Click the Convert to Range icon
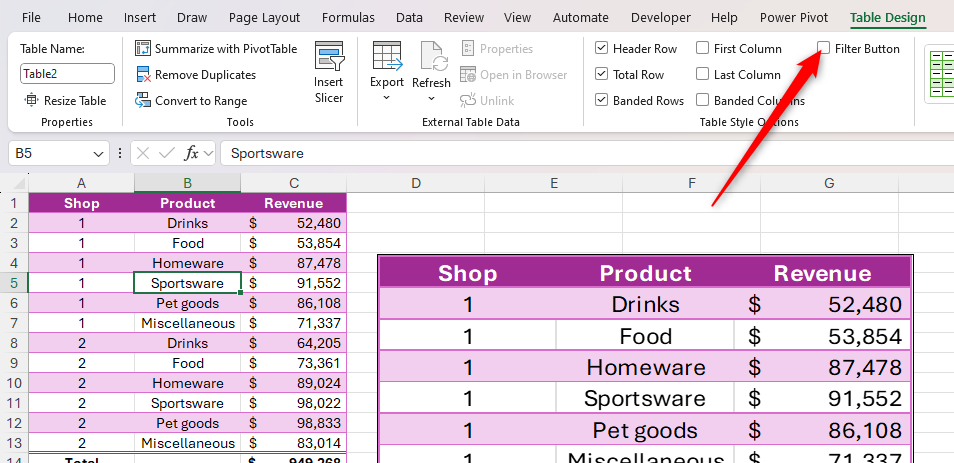Screen dimensions: 954x463 (143, 101)
